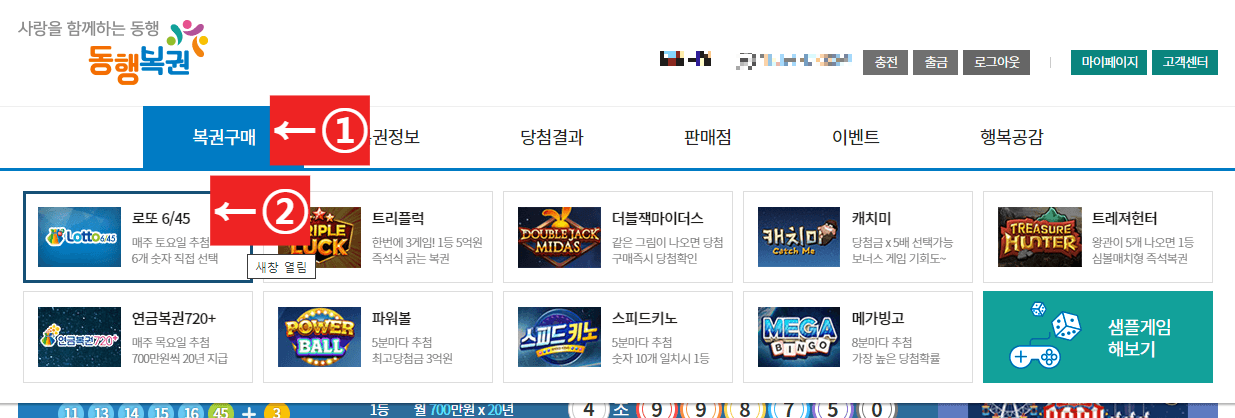Click the '최고당첨금 3억원' text

coord(412,359)
